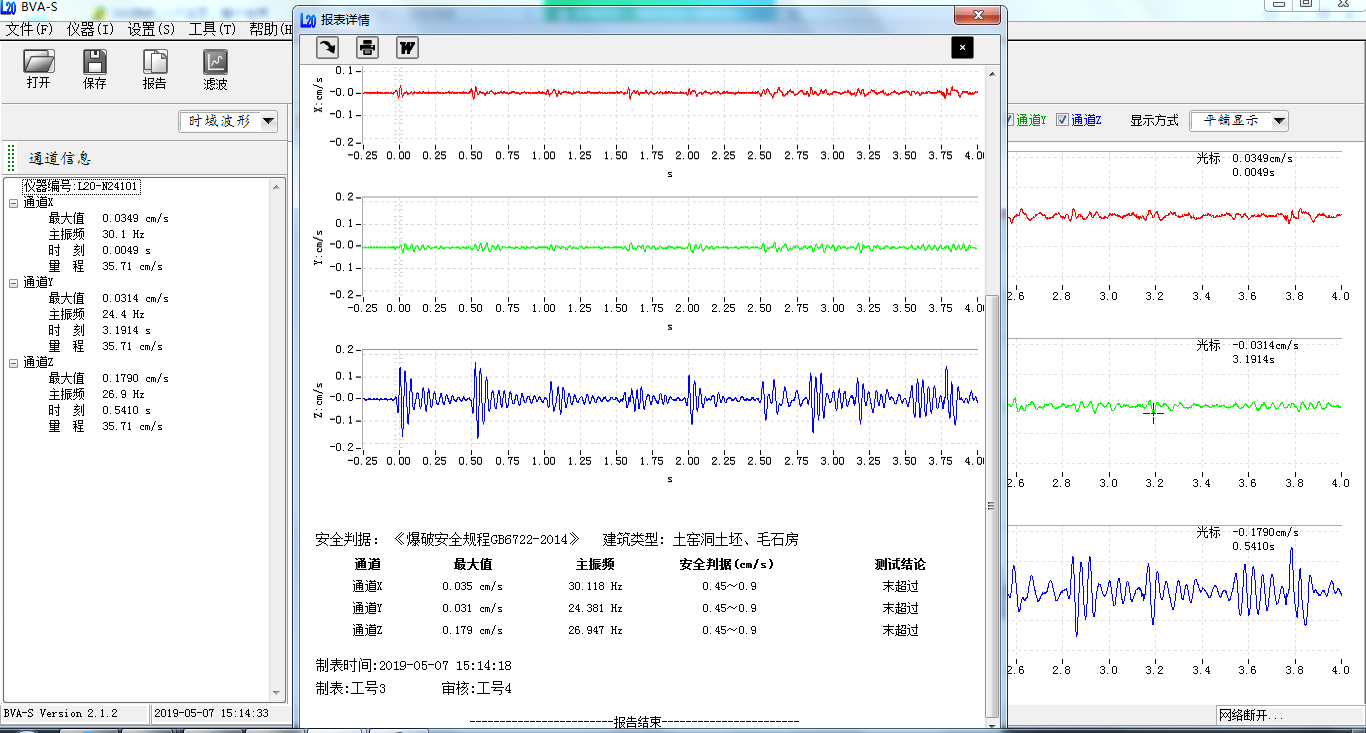Select 通道Y 时刻 3.1914 s row
The height and width of the screenshot is (733, 1366).
pyautogui.click(x=99, y=330)
